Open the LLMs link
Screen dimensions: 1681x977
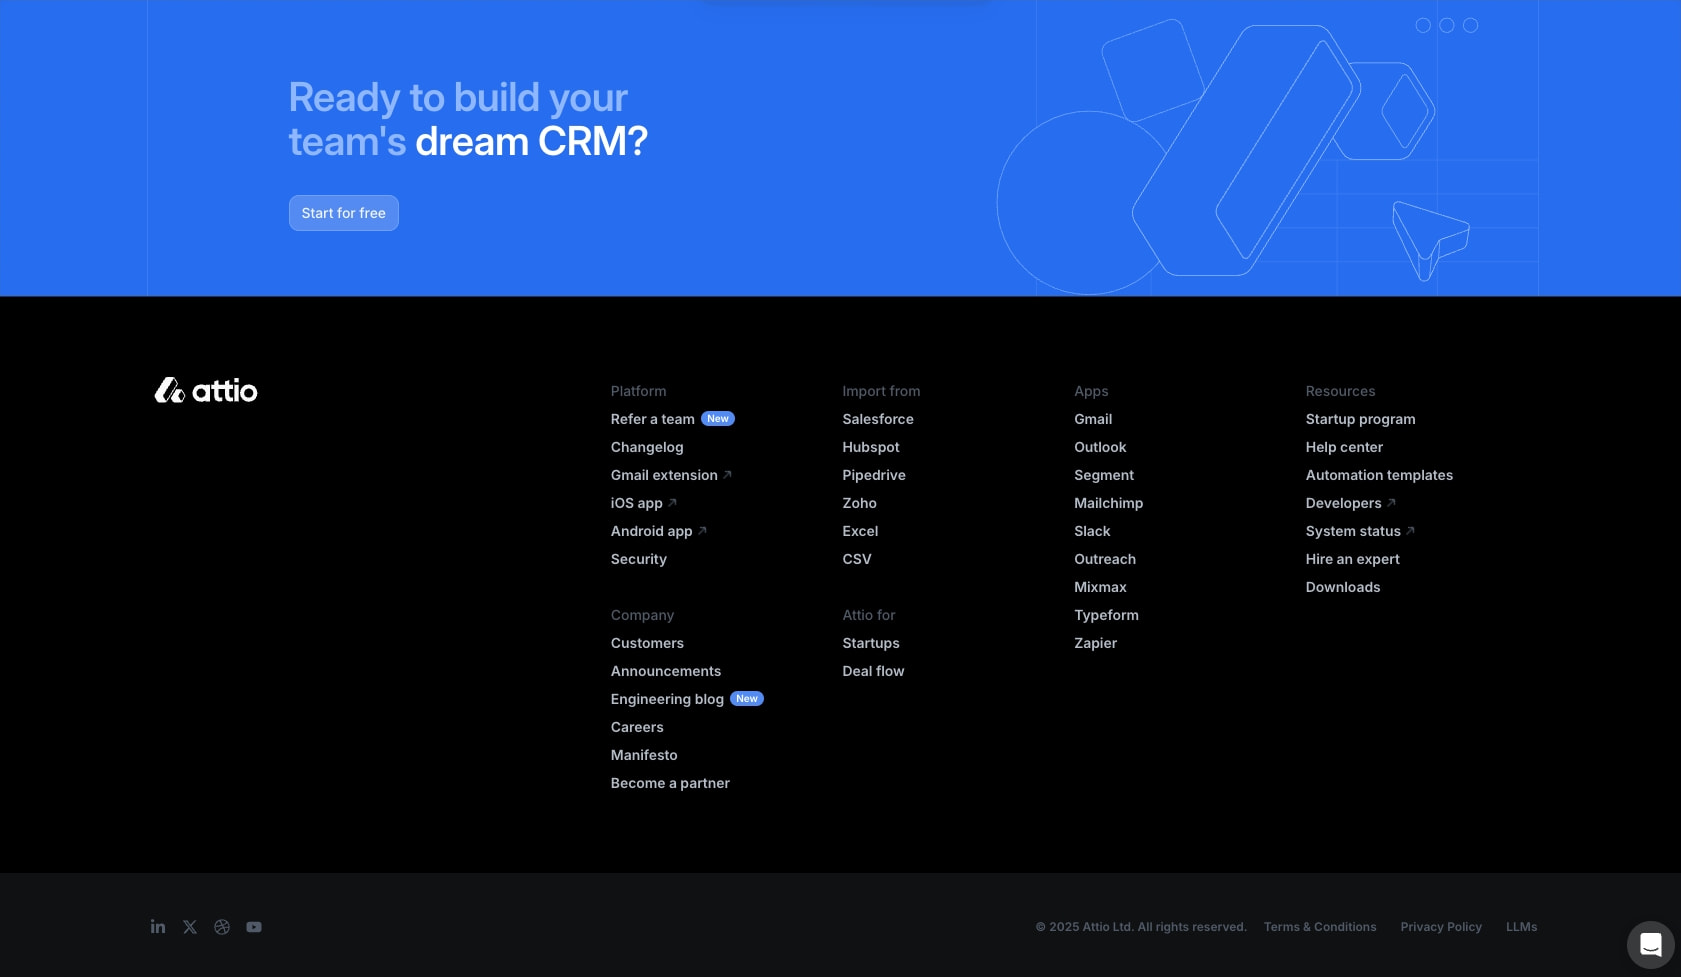(x=1521, y=927)
